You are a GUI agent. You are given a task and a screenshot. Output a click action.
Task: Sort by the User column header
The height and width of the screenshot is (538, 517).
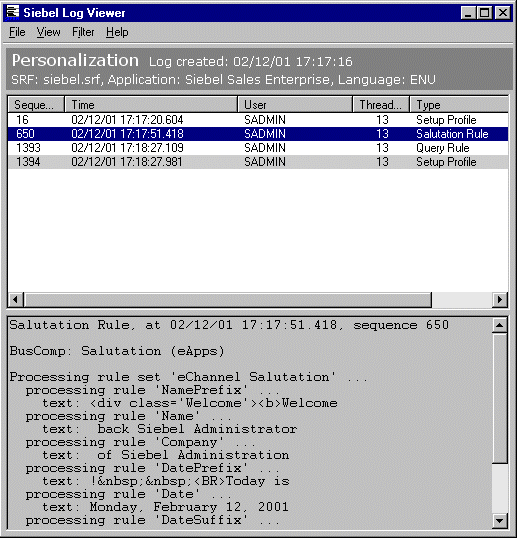pyautogui.click(x=295, y=105)
